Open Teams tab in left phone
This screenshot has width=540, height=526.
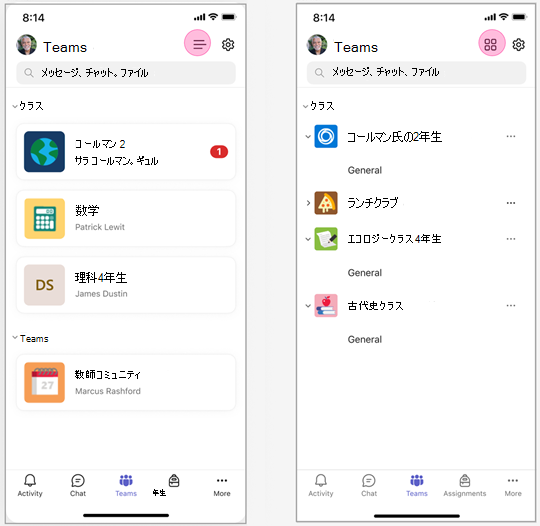pyautogui.click(x=126, y=485)
